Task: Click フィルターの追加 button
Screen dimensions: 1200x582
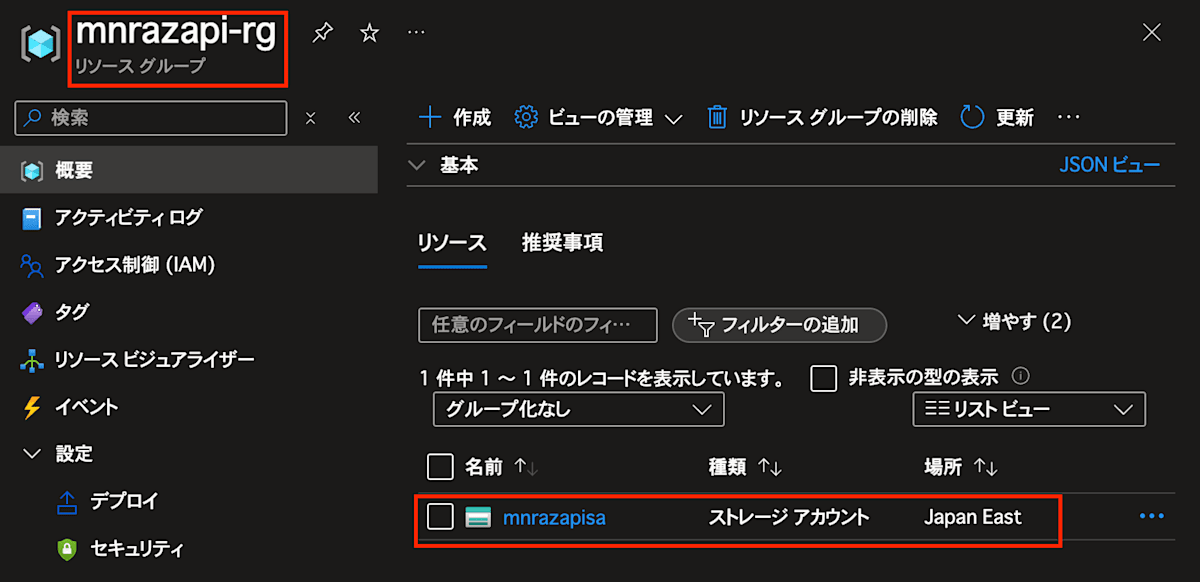Action: [779, 325]
